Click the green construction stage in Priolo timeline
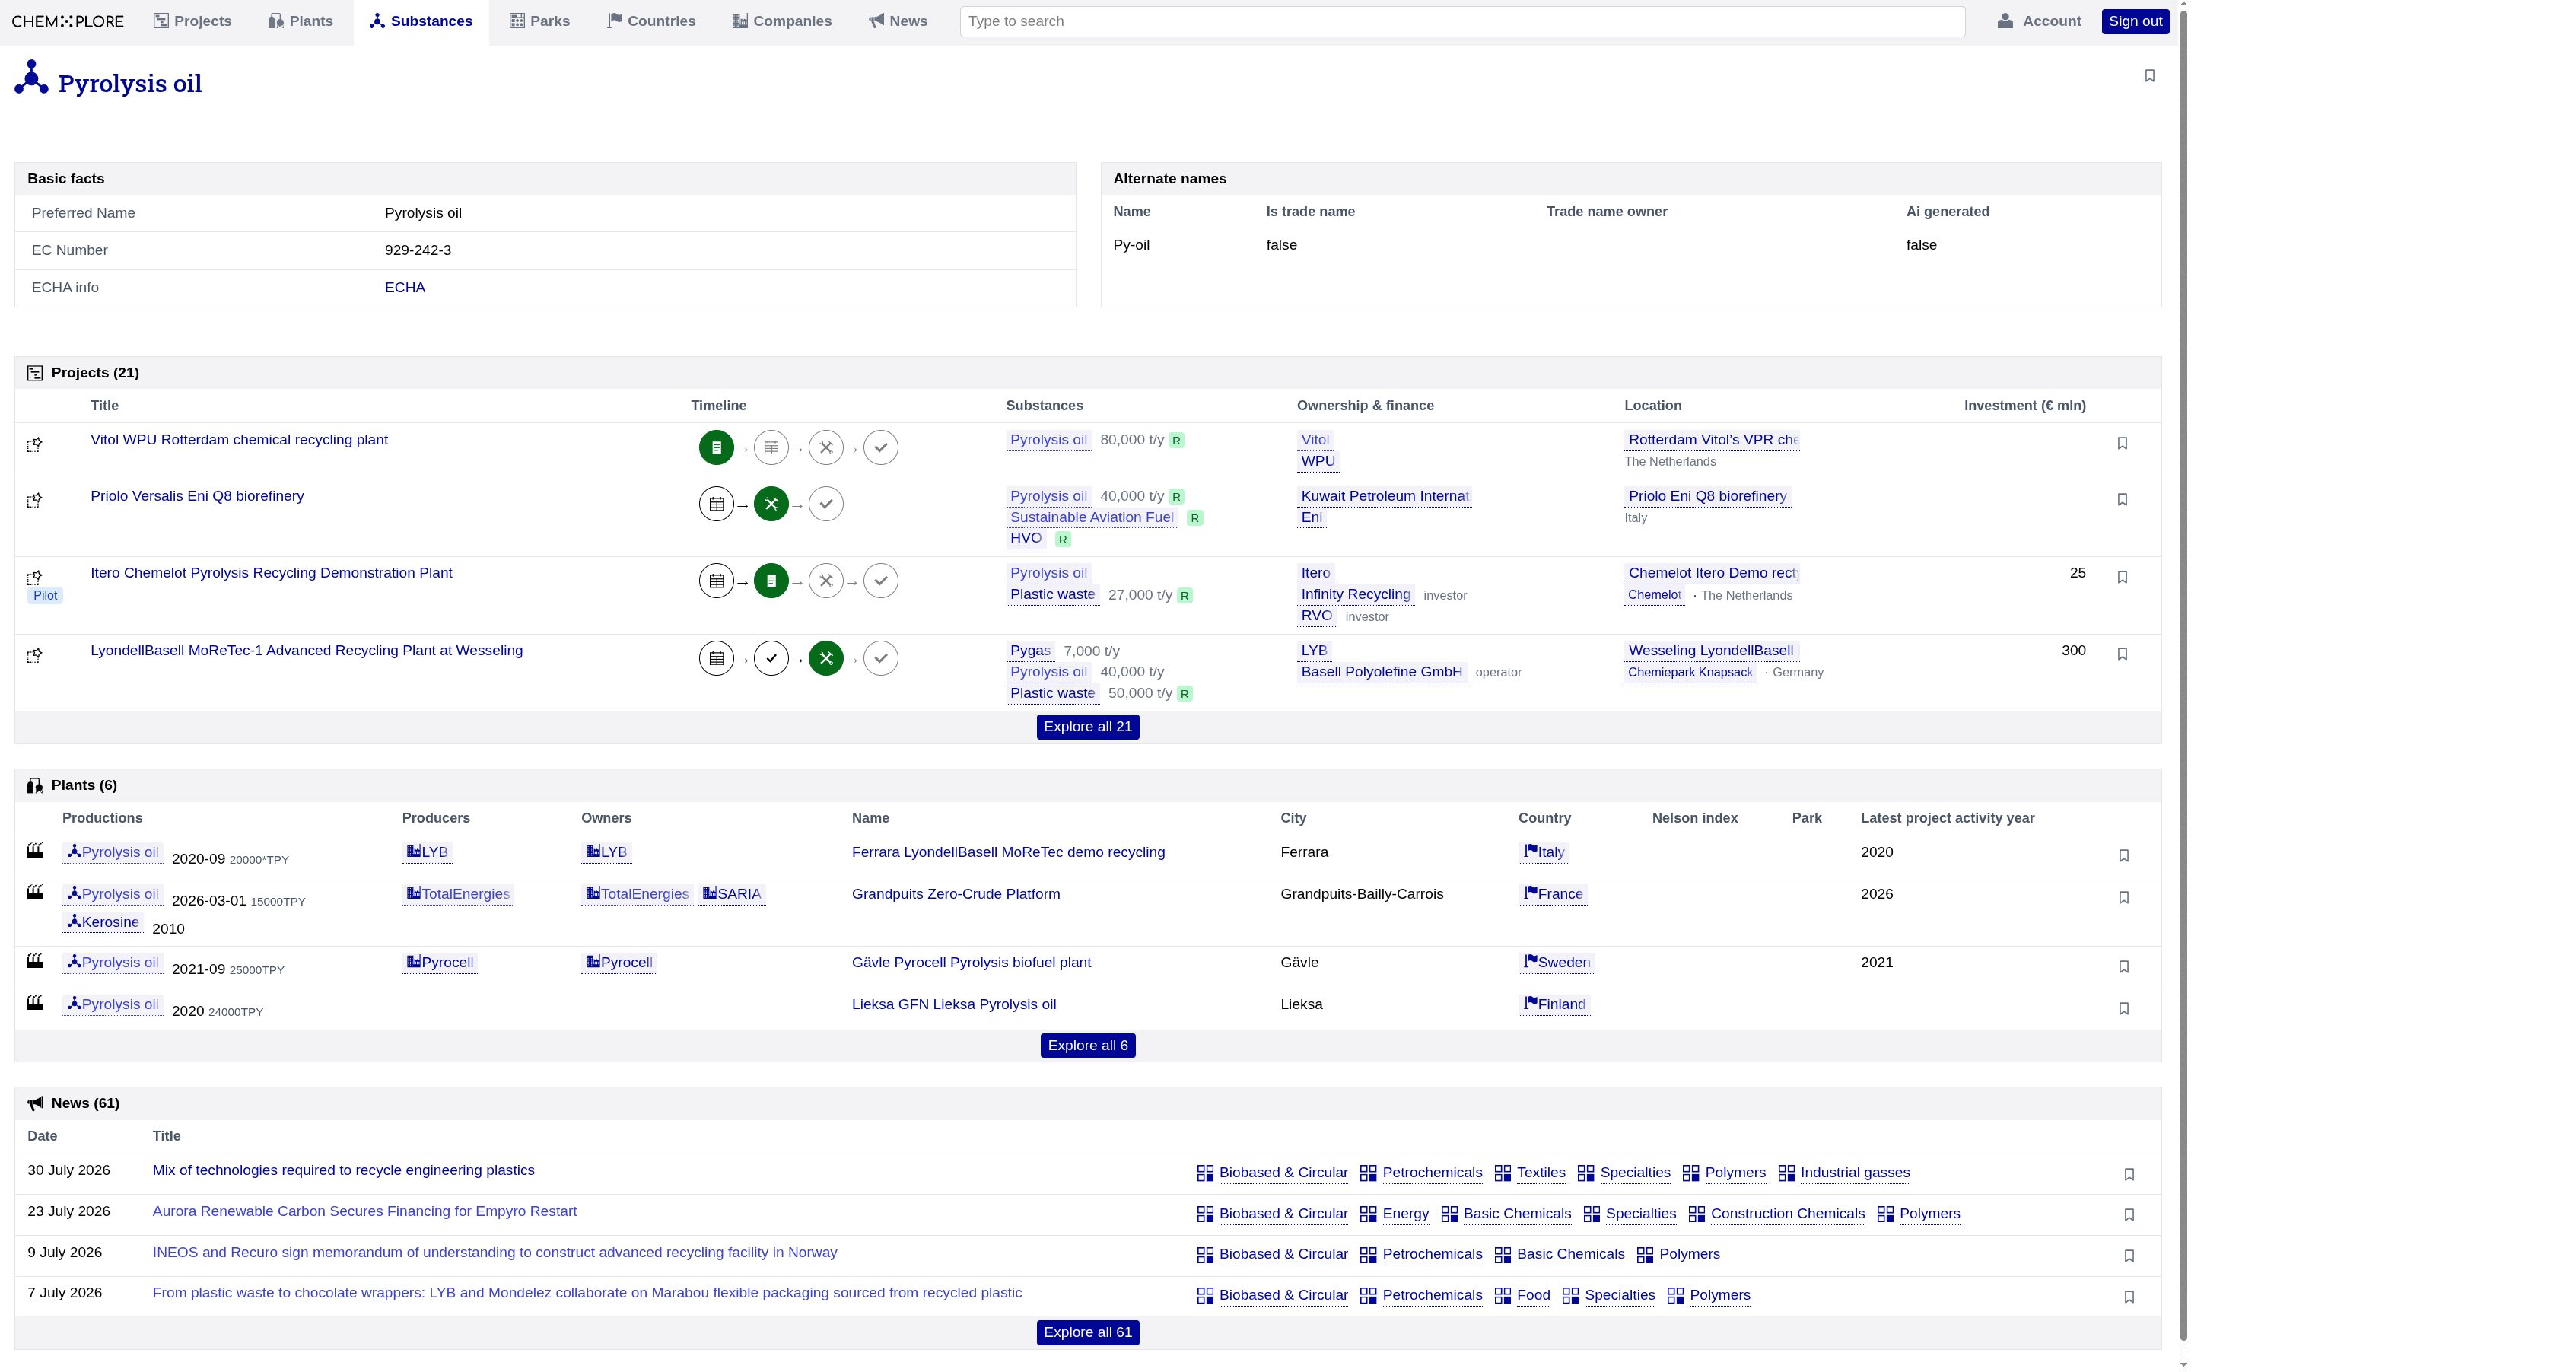 [771, 504]
